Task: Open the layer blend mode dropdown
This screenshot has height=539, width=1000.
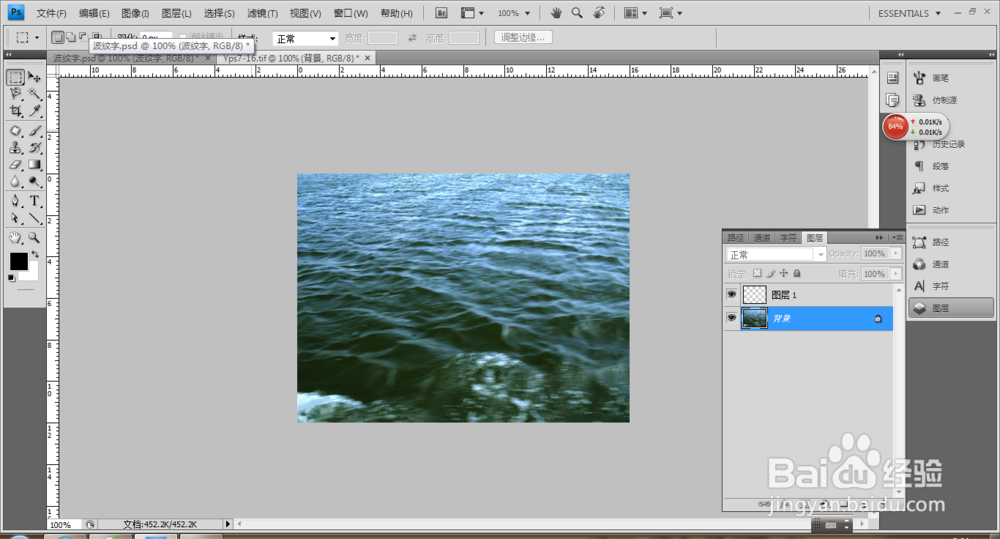Action: click(776, 255)
